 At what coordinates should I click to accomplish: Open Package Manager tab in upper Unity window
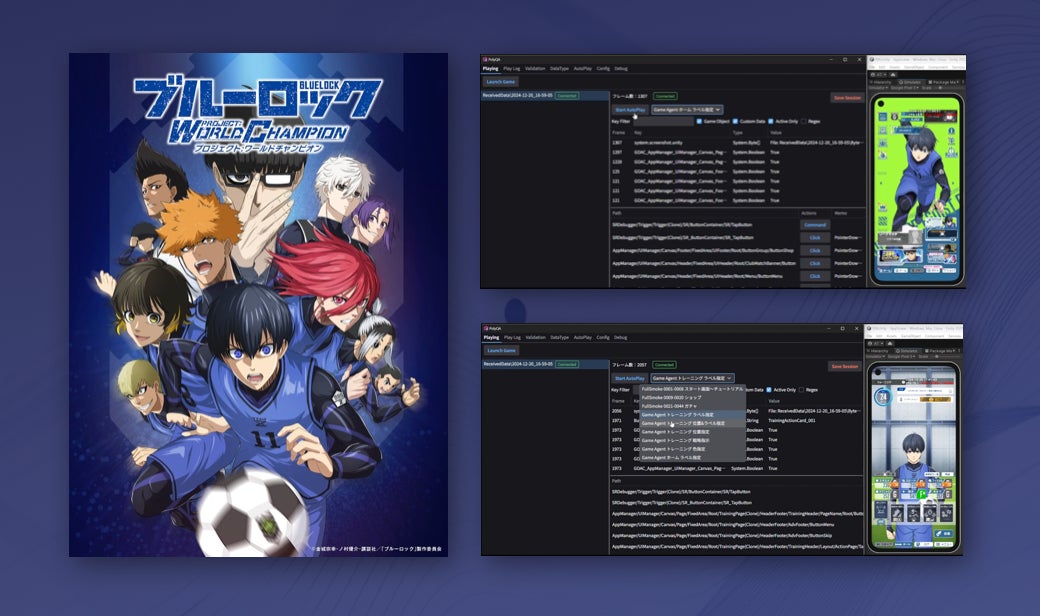point(942,82)
